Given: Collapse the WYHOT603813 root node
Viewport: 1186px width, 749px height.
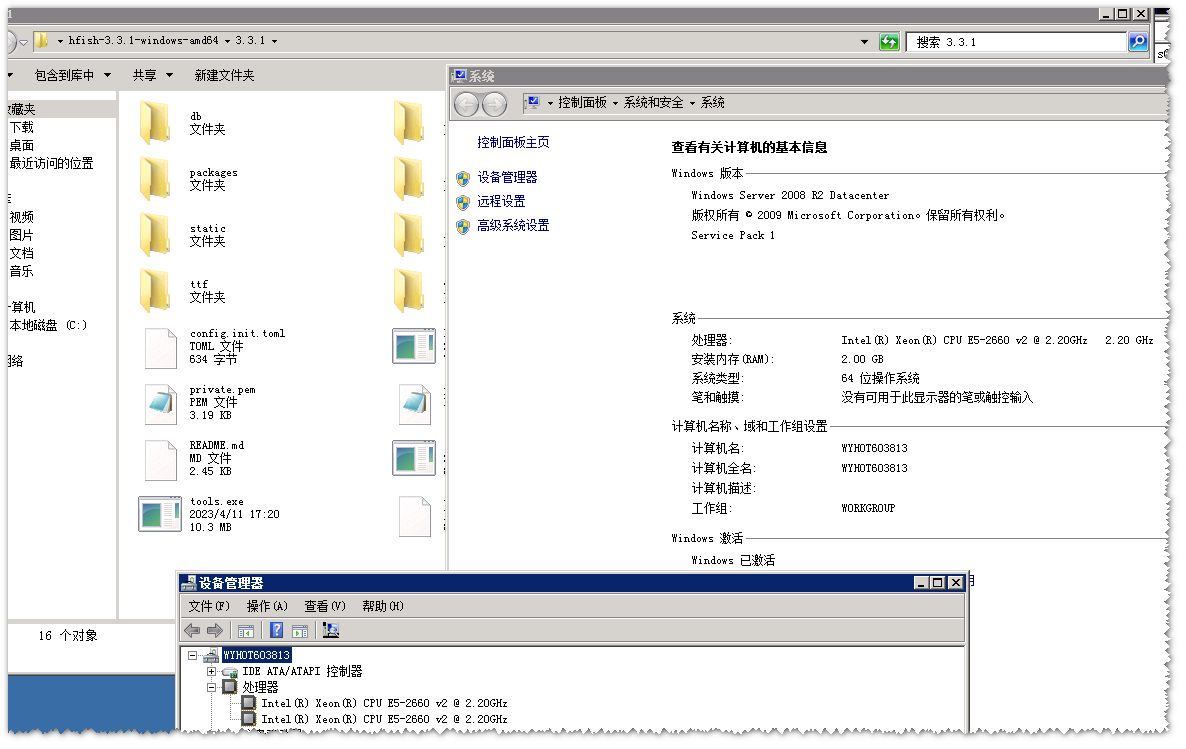Looking at the screenshot, I should tap(192, 655).
